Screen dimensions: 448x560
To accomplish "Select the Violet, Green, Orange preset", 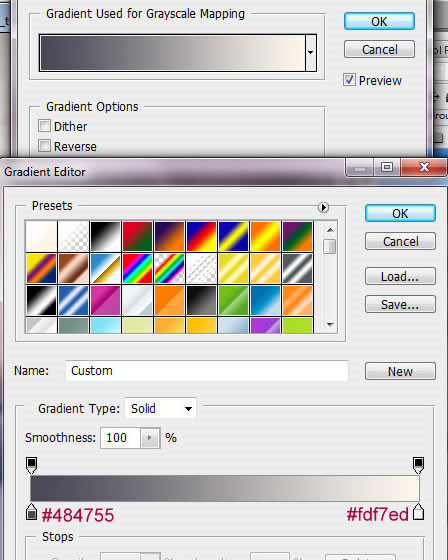I will (x=297, y=236).
